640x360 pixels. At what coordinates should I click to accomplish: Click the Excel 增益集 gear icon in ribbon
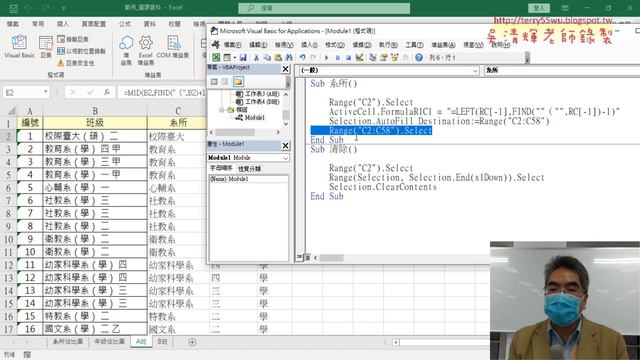coord(146,50)
